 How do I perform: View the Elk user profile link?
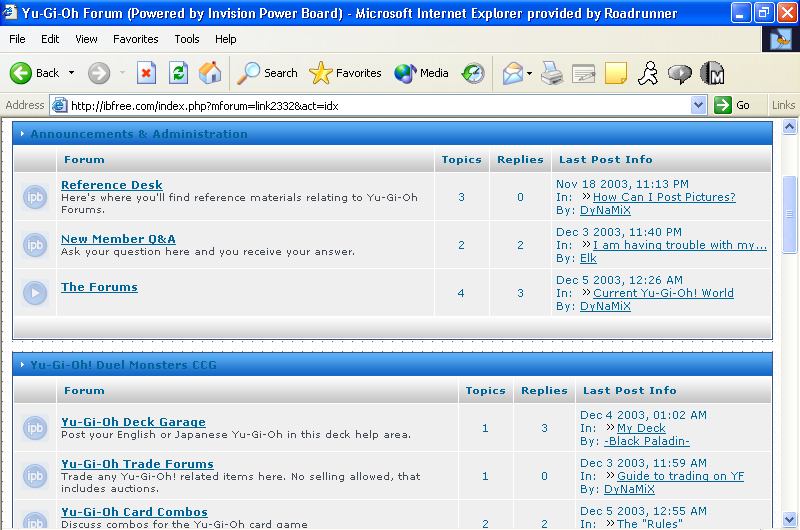pyautogui.click(x=588, y=258)
